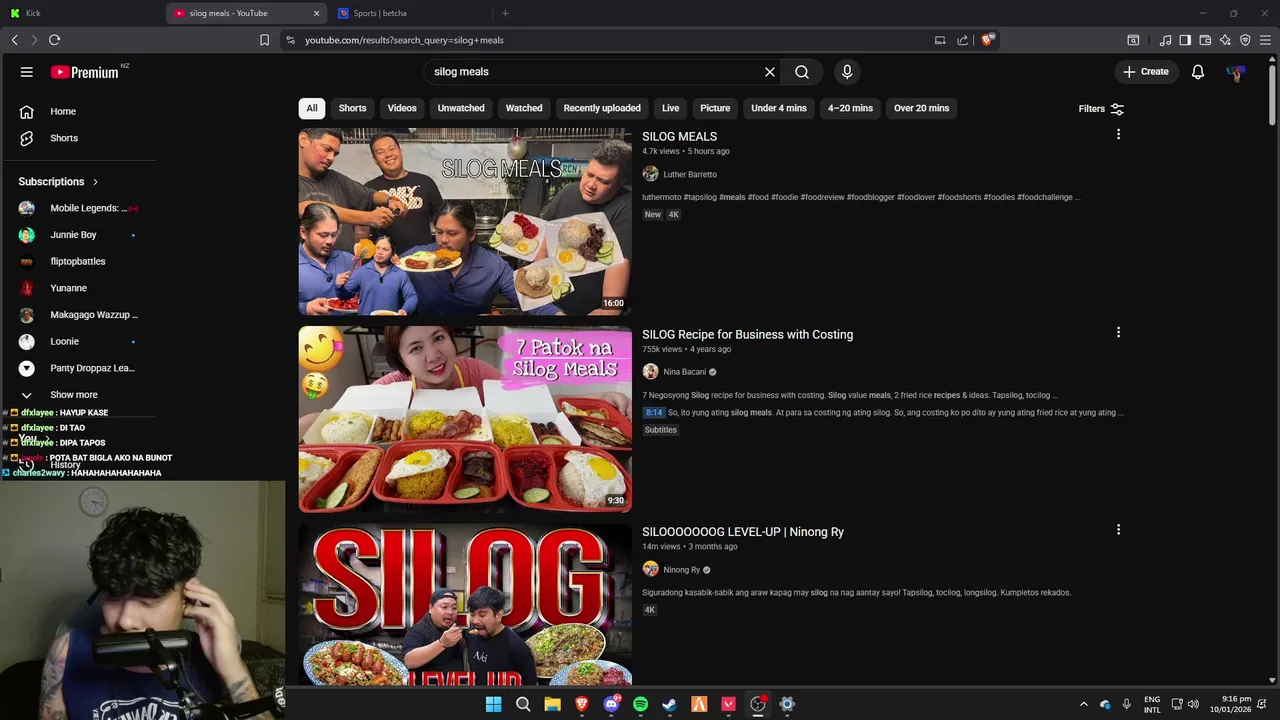
Task: Reload the page in the browser
Action: pyautogui.click(x=54, y=40)
